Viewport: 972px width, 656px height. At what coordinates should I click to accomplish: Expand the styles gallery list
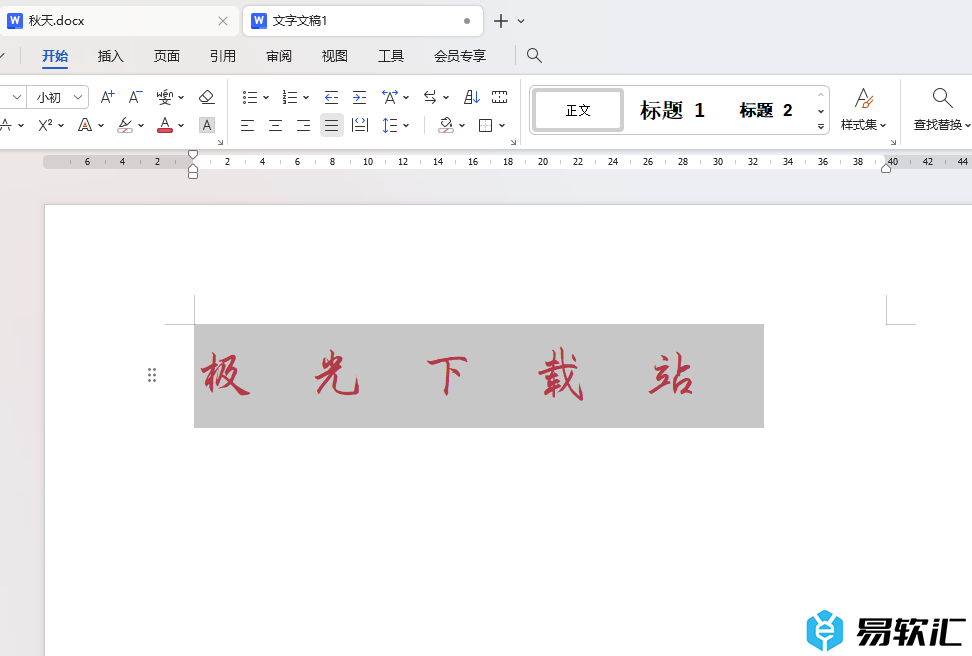pyautogui.click(x=821, y=126)
